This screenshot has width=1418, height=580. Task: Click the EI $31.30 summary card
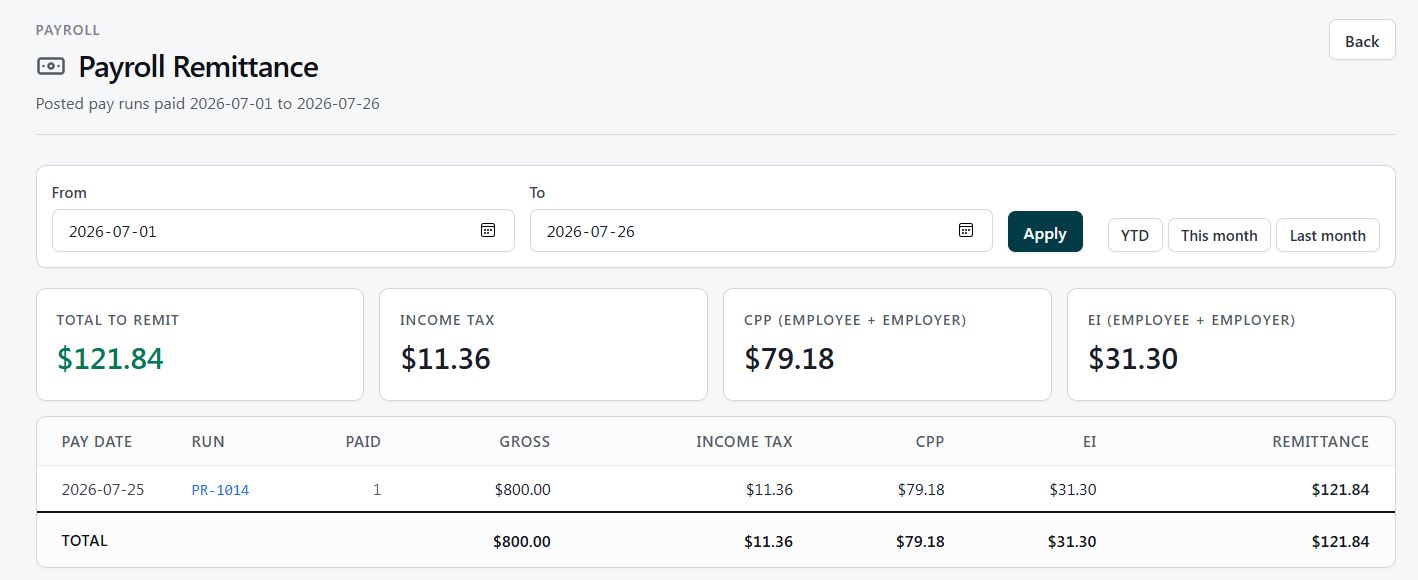tap(1231, 345)
